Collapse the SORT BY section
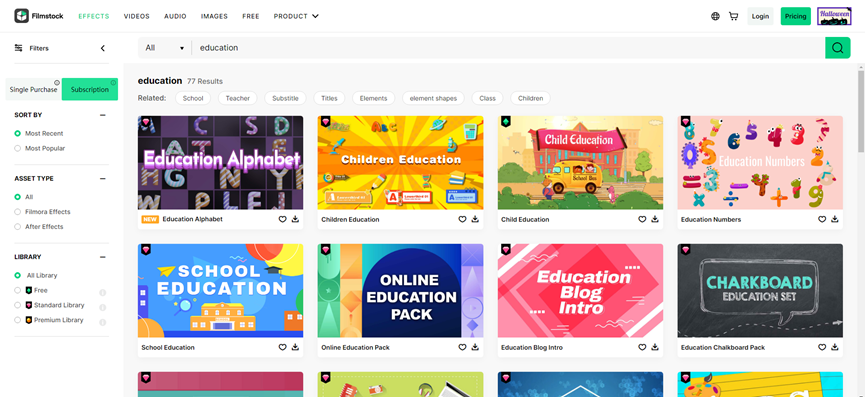This screenshot has width=865, height=397. pyautogui.click(x=103, y=115)
